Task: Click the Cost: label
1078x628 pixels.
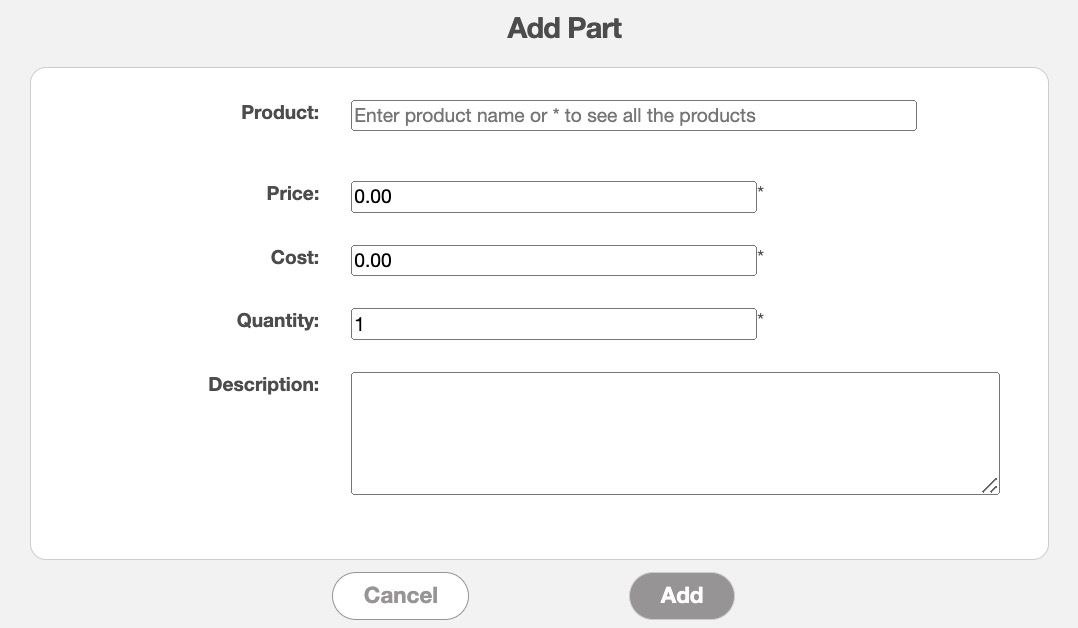Action: (x=295, y=258)
